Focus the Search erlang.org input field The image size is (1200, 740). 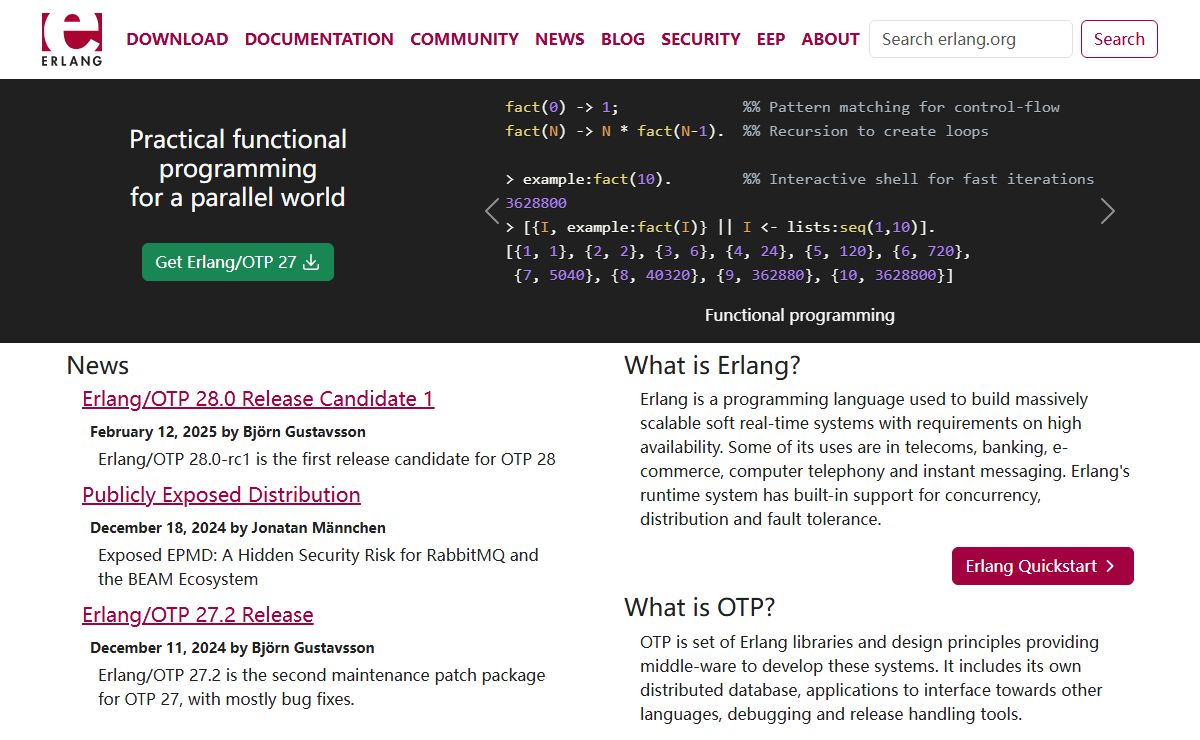[x=970, y=39]
